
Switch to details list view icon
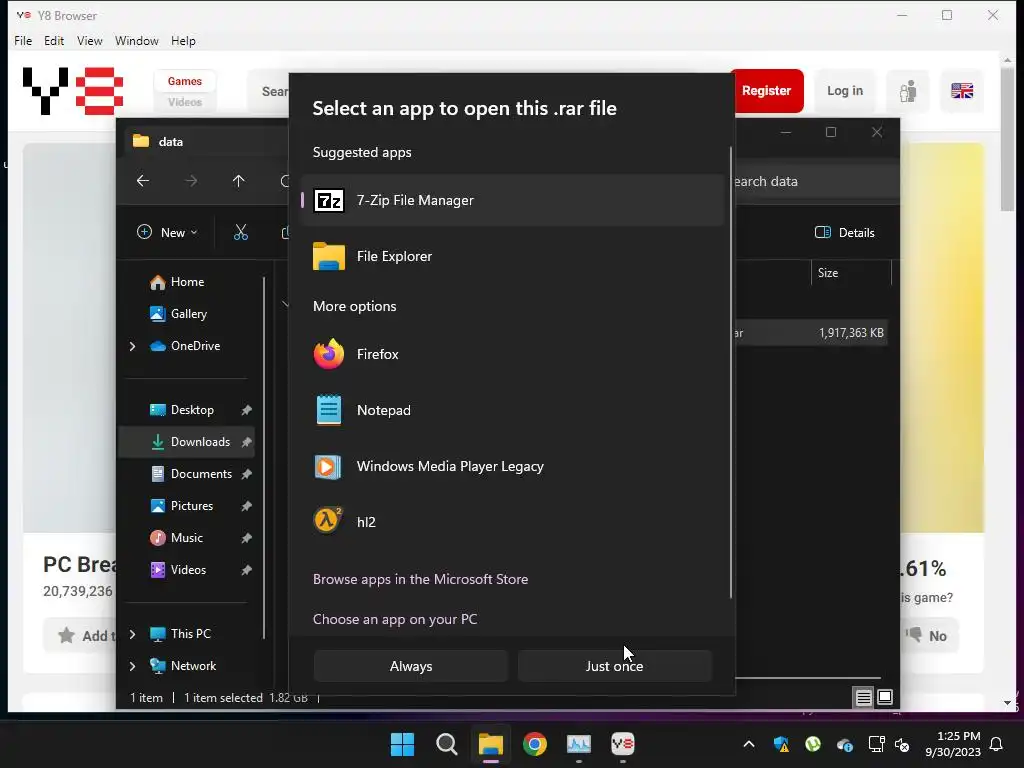point(863,697)
